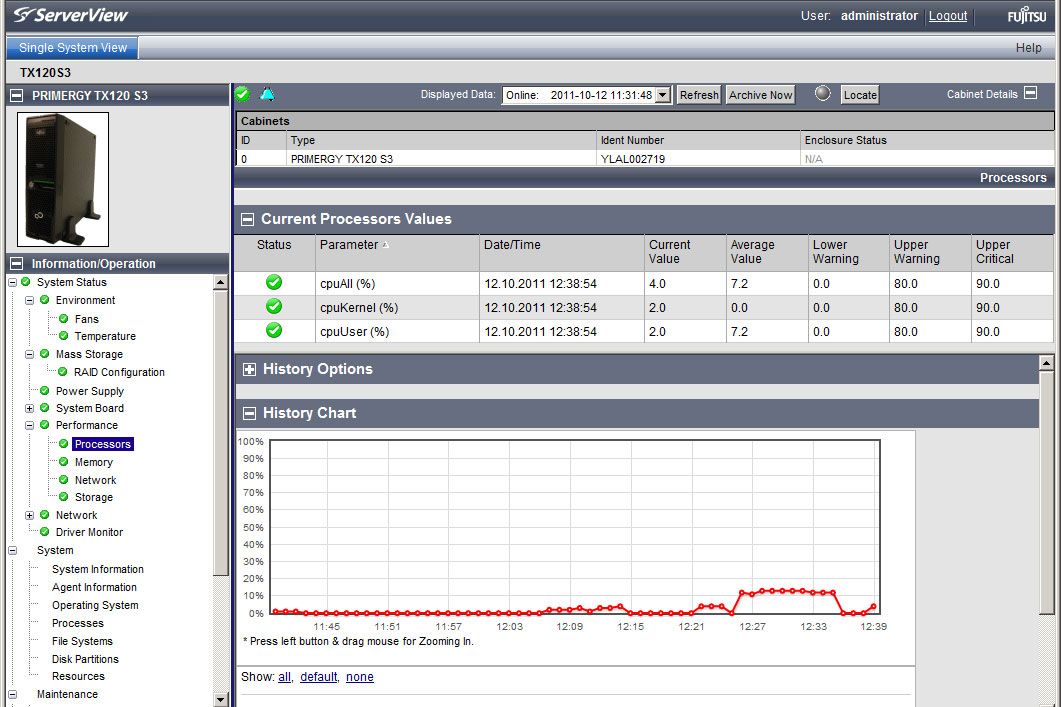Image resolution: width=1061 pixels, height=707 pixels.
Task: Collapse the System Status tree node
Action: point(12,282)
